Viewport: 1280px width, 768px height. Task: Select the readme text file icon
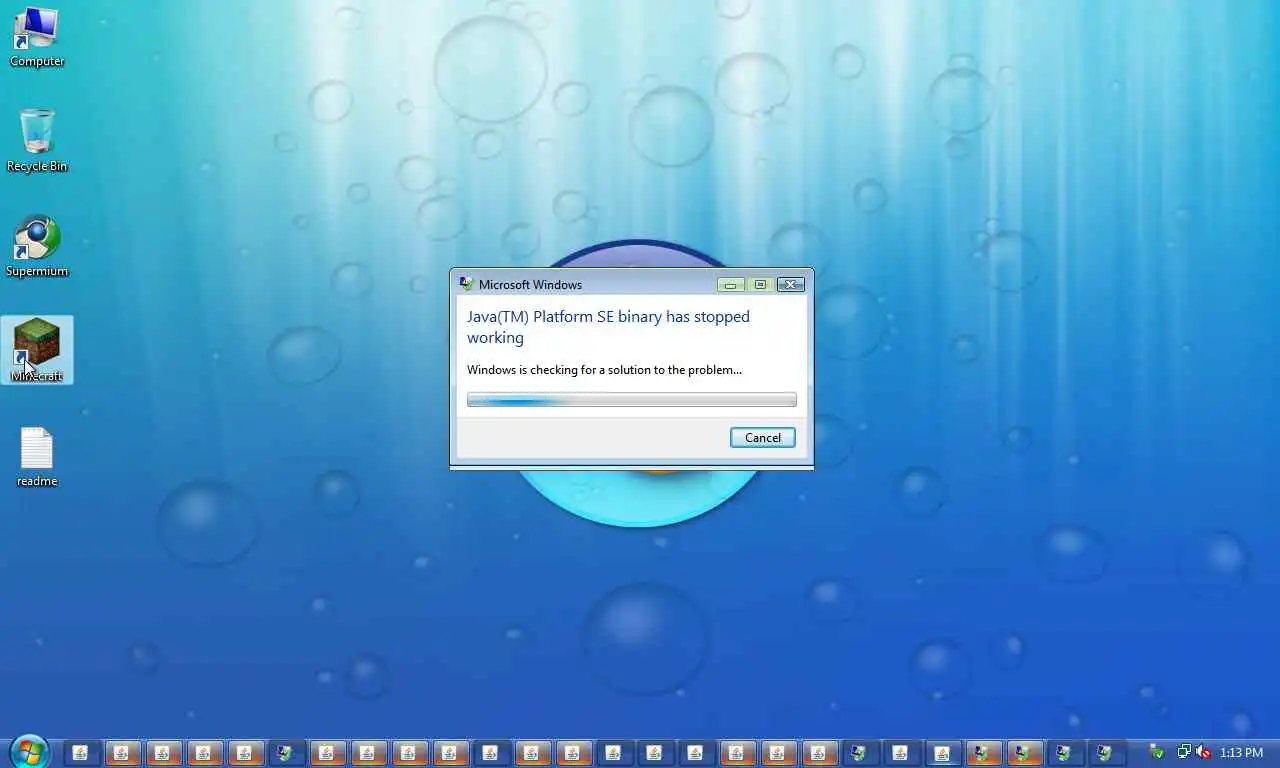tap(37, 457)
